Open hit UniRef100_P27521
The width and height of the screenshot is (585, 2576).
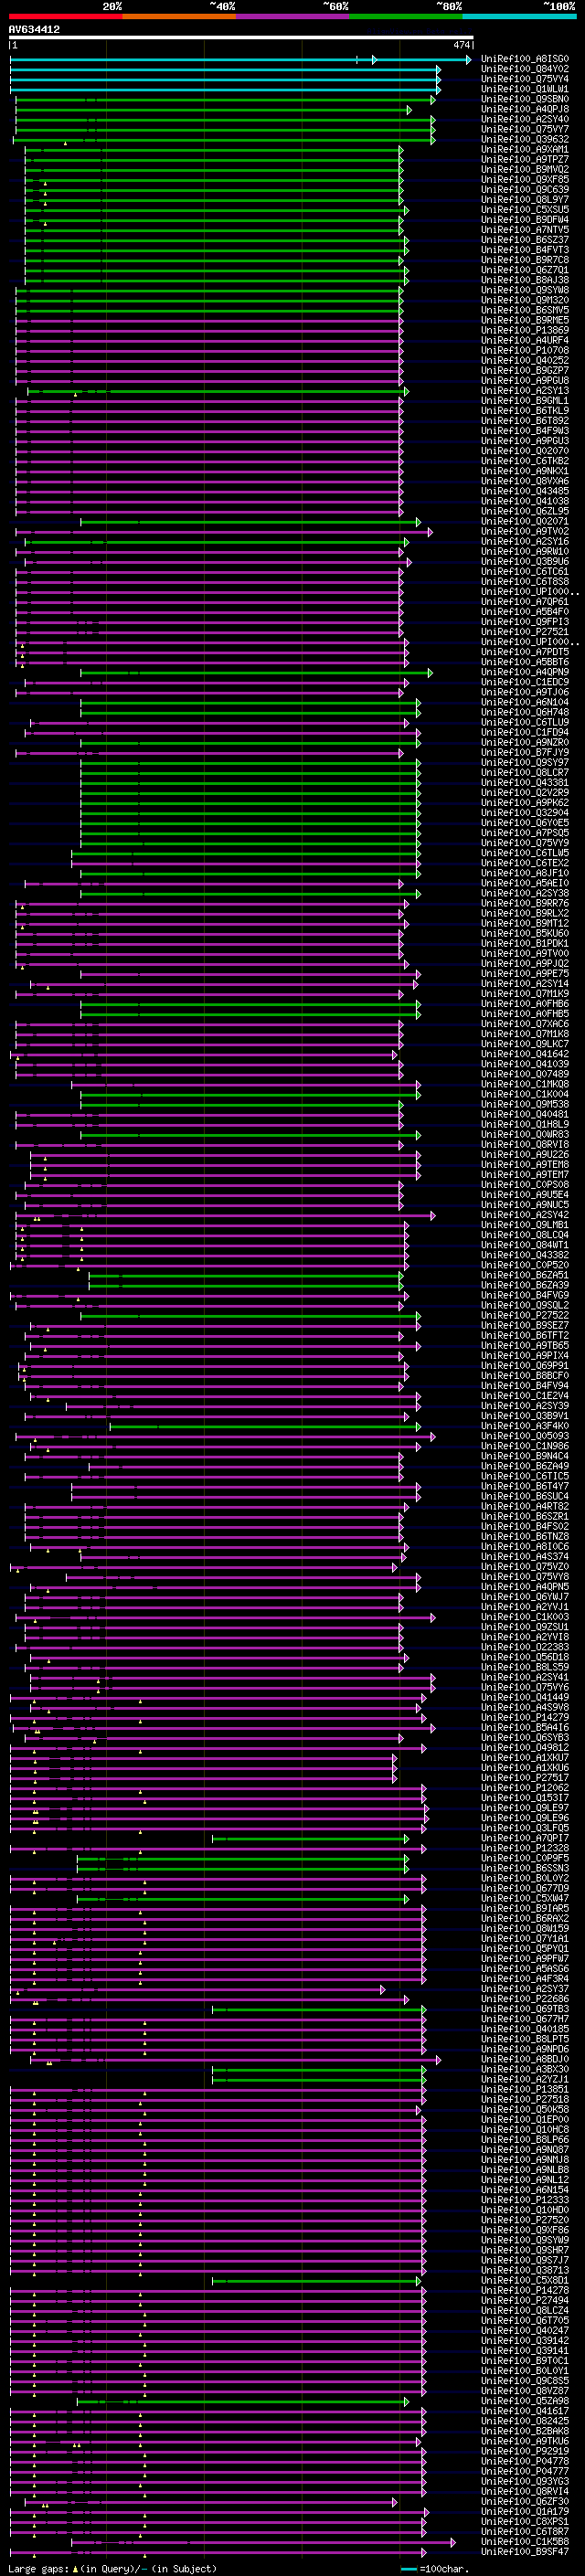tap(525, 633)
